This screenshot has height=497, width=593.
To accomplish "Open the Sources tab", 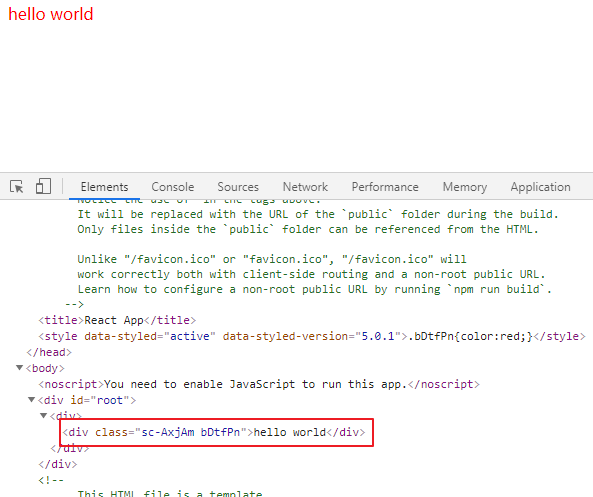I will 238,187.
